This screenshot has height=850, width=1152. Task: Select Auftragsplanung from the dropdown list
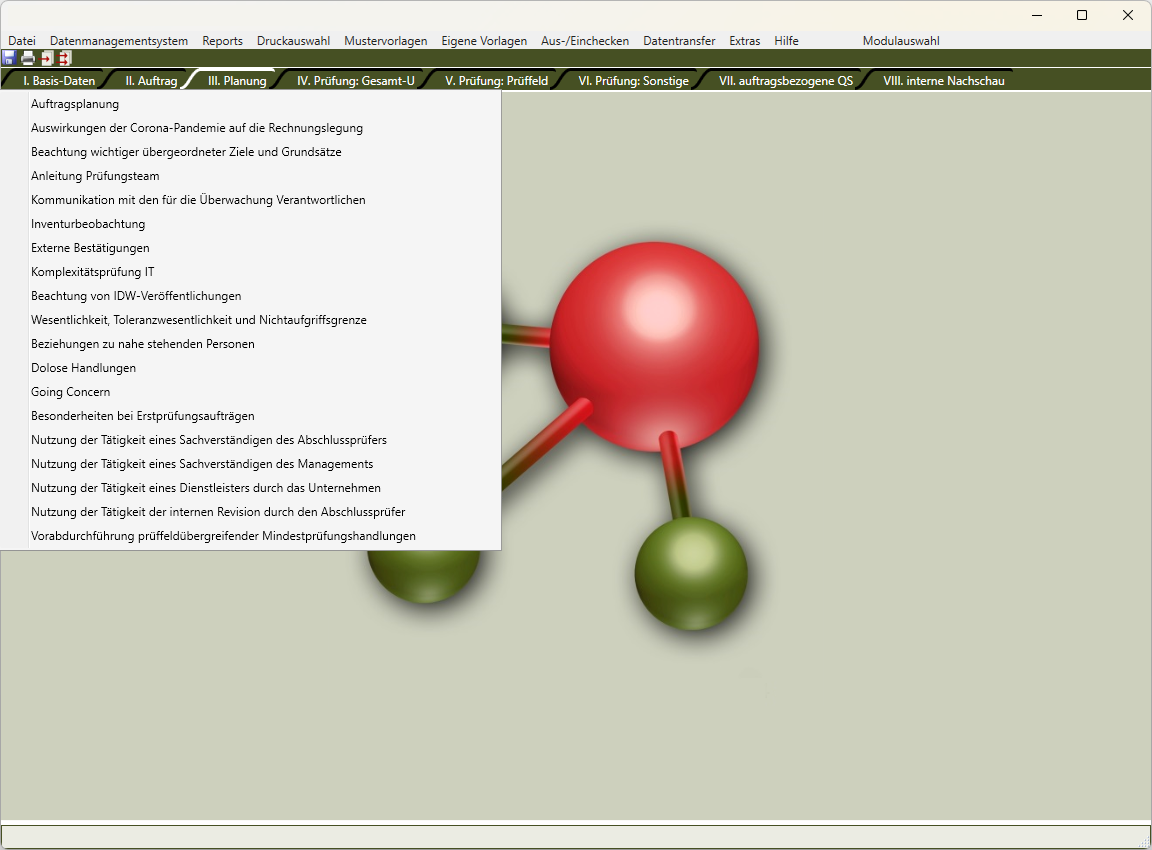pos(75,104)
